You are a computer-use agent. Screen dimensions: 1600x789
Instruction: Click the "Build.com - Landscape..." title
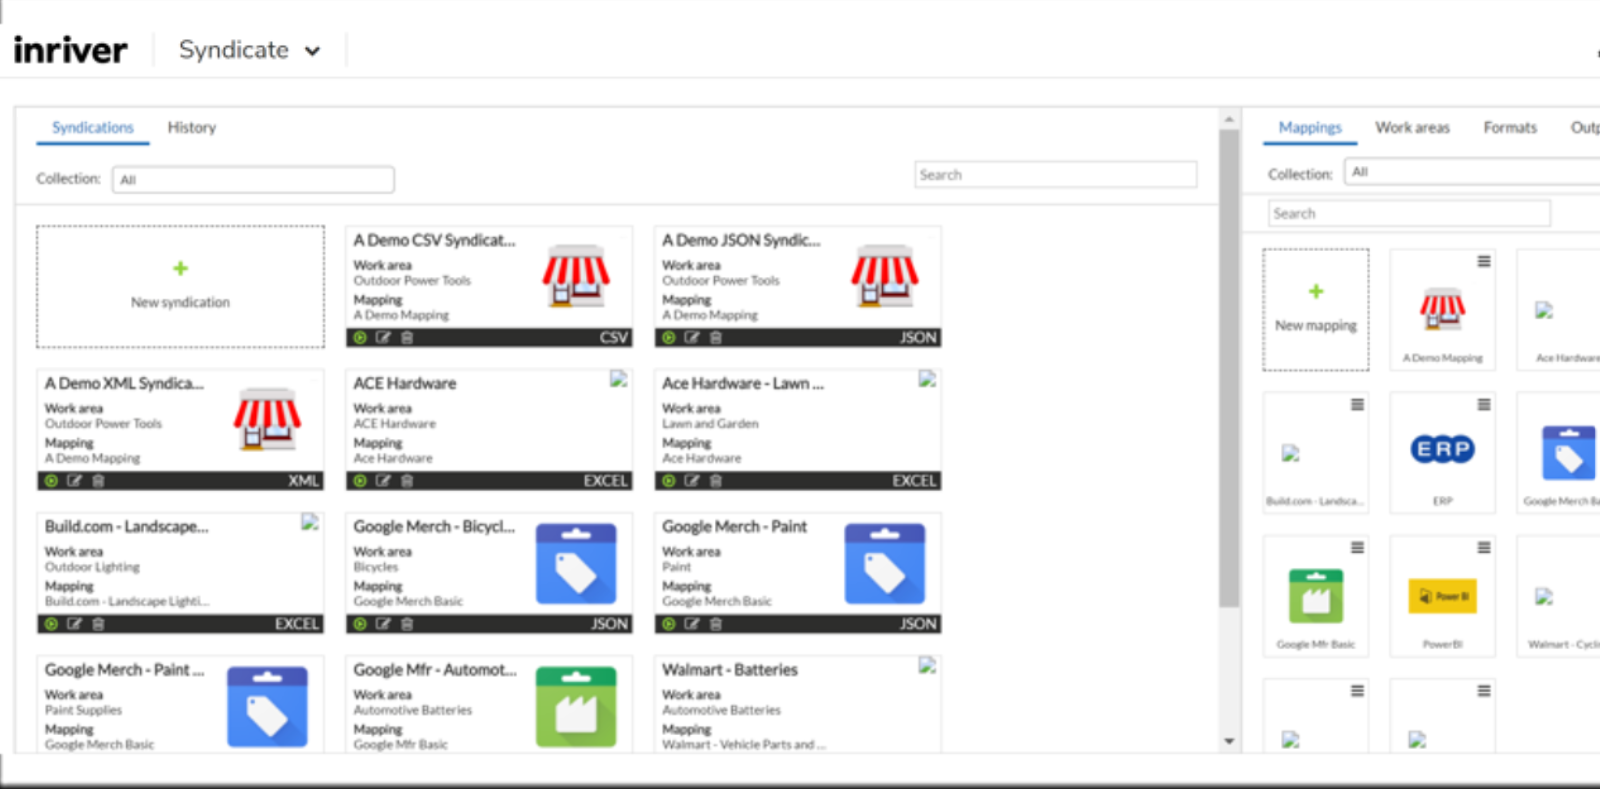coord(127,527)
